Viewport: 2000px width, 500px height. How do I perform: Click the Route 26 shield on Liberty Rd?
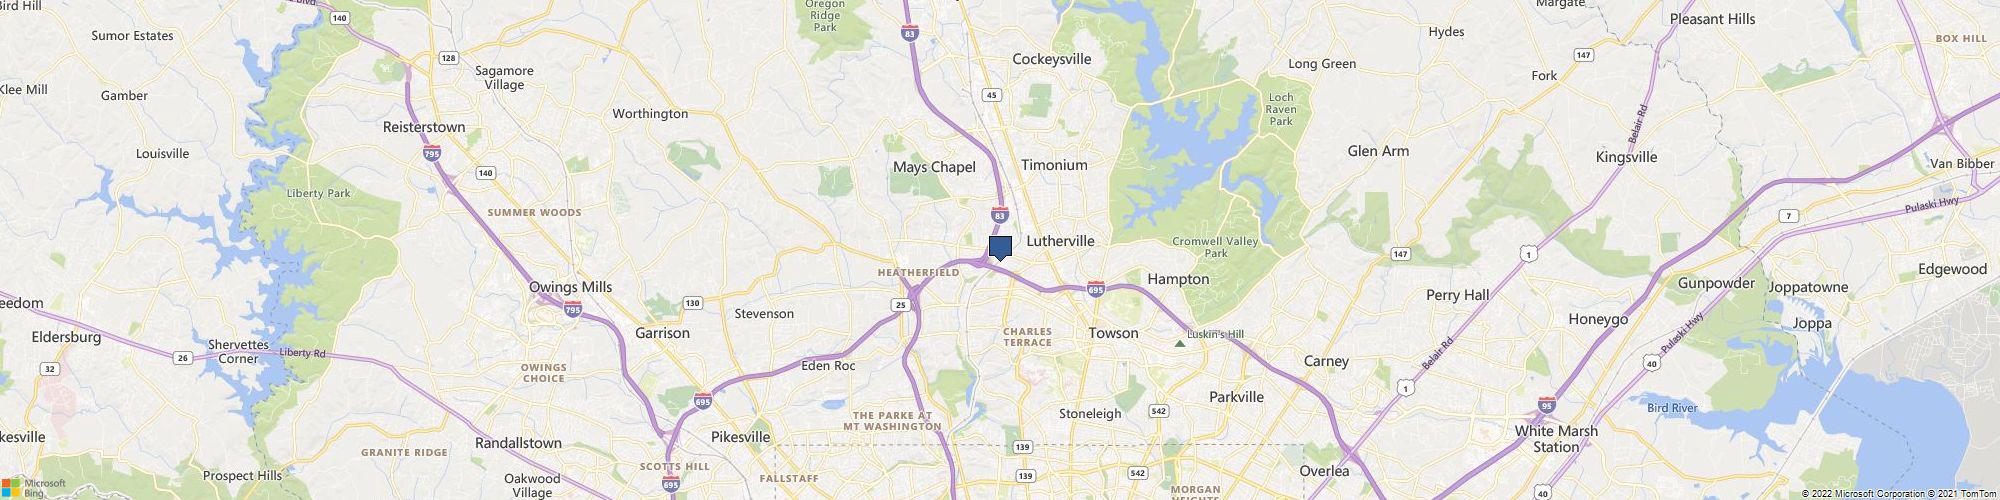point(182,357)
